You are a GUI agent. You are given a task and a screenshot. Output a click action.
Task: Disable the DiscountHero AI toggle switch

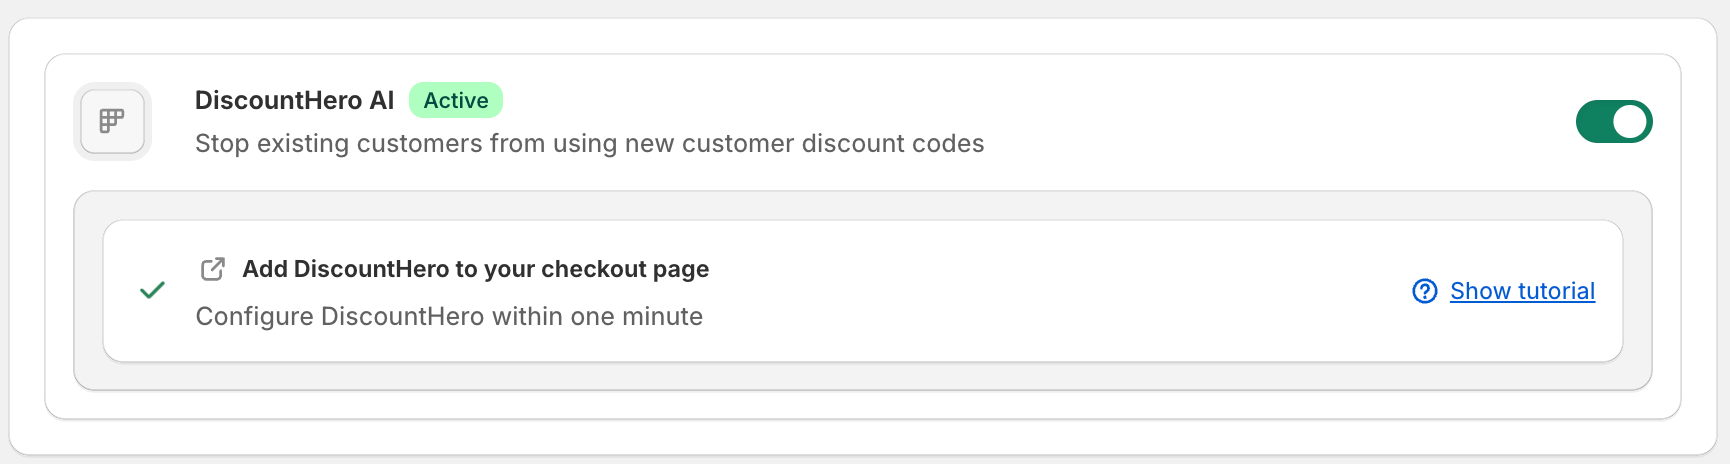tap(1614, 121)
